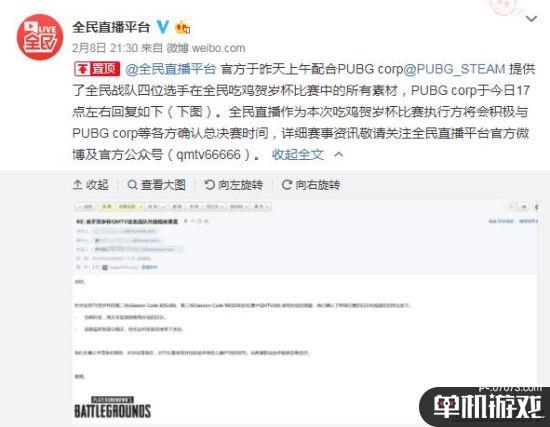Click the up arrow beside 收起全文

pos(339,154)
